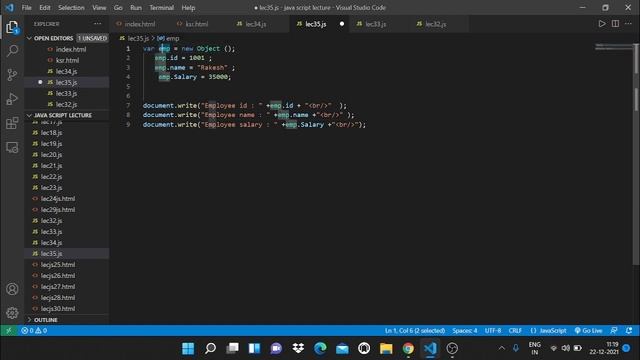Open the Search view in activity bar

tap(12, 51)
